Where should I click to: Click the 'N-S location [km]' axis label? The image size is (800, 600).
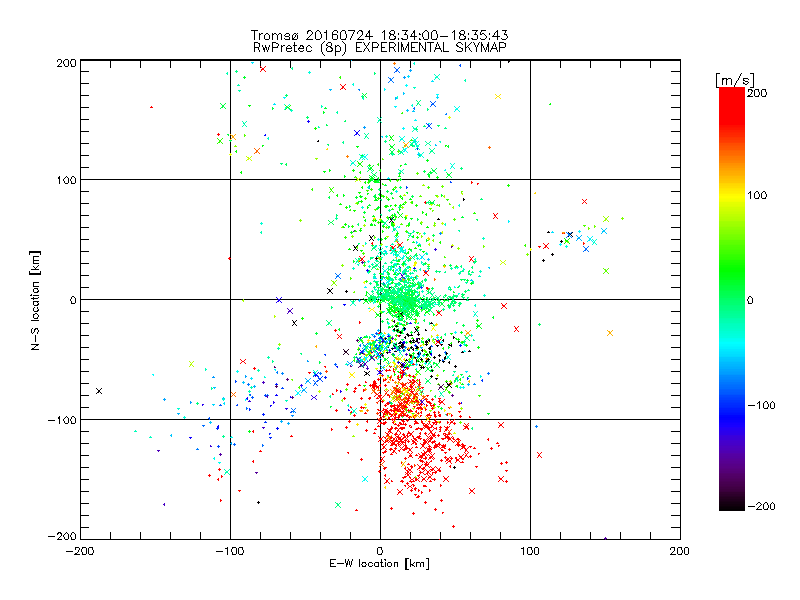pos(35,300)
